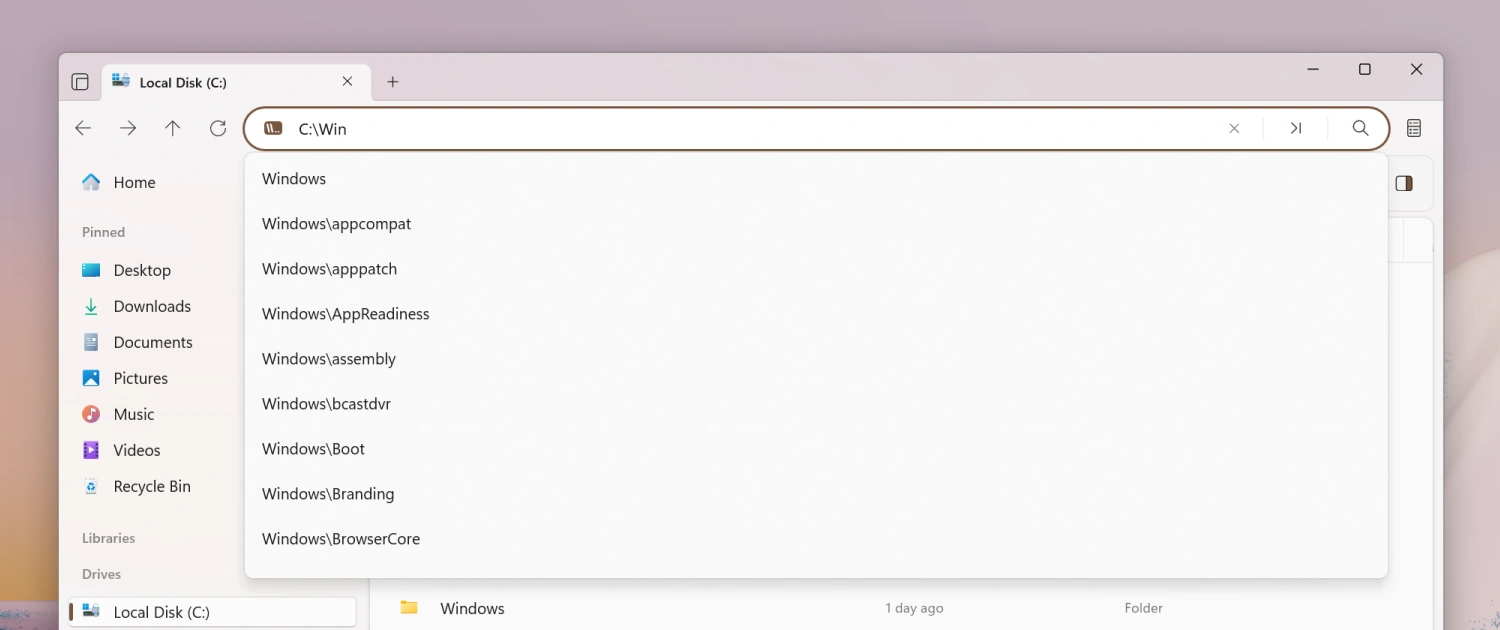Open Home in the sidebar
This screenshot has height=630, width=1500.
pyautogui.click(x=134, y=183)
